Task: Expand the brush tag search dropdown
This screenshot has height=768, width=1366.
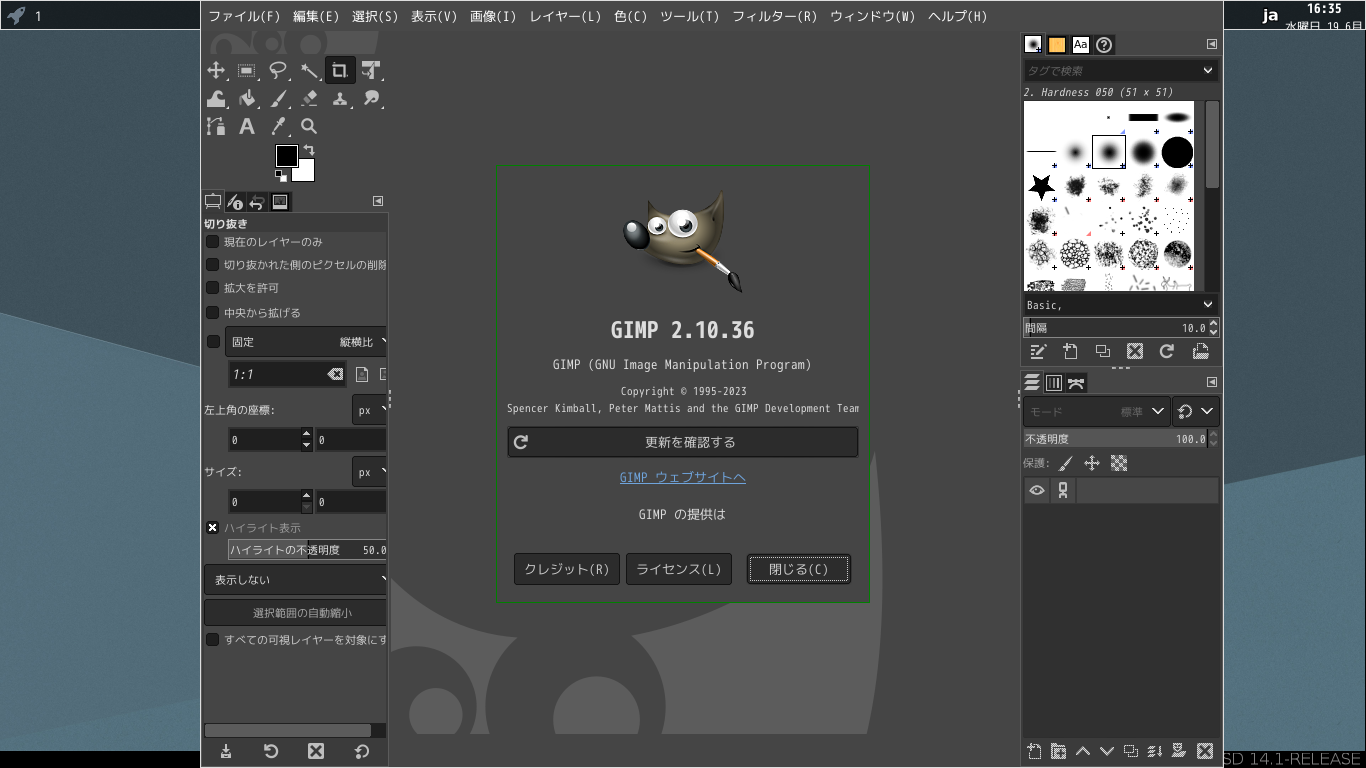Action: (1207, 70)
